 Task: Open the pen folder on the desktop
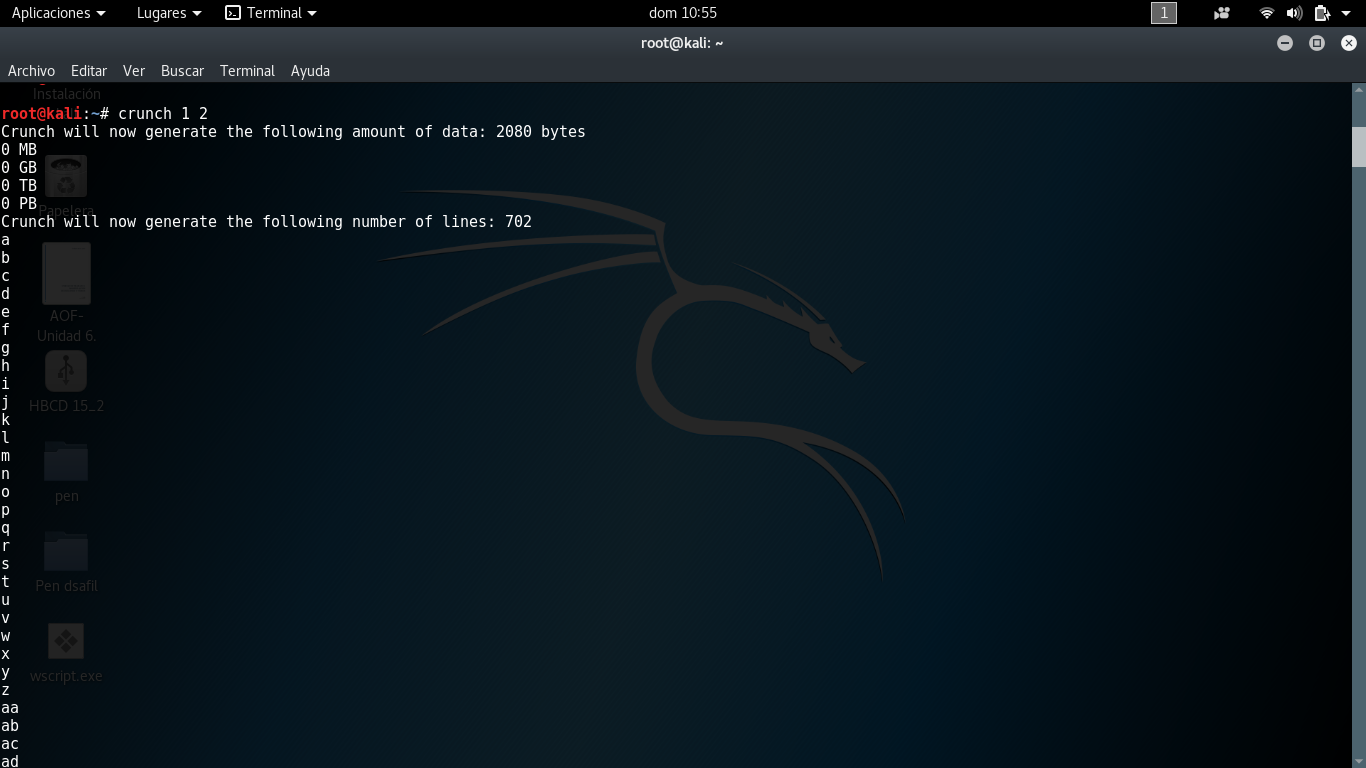66,460
